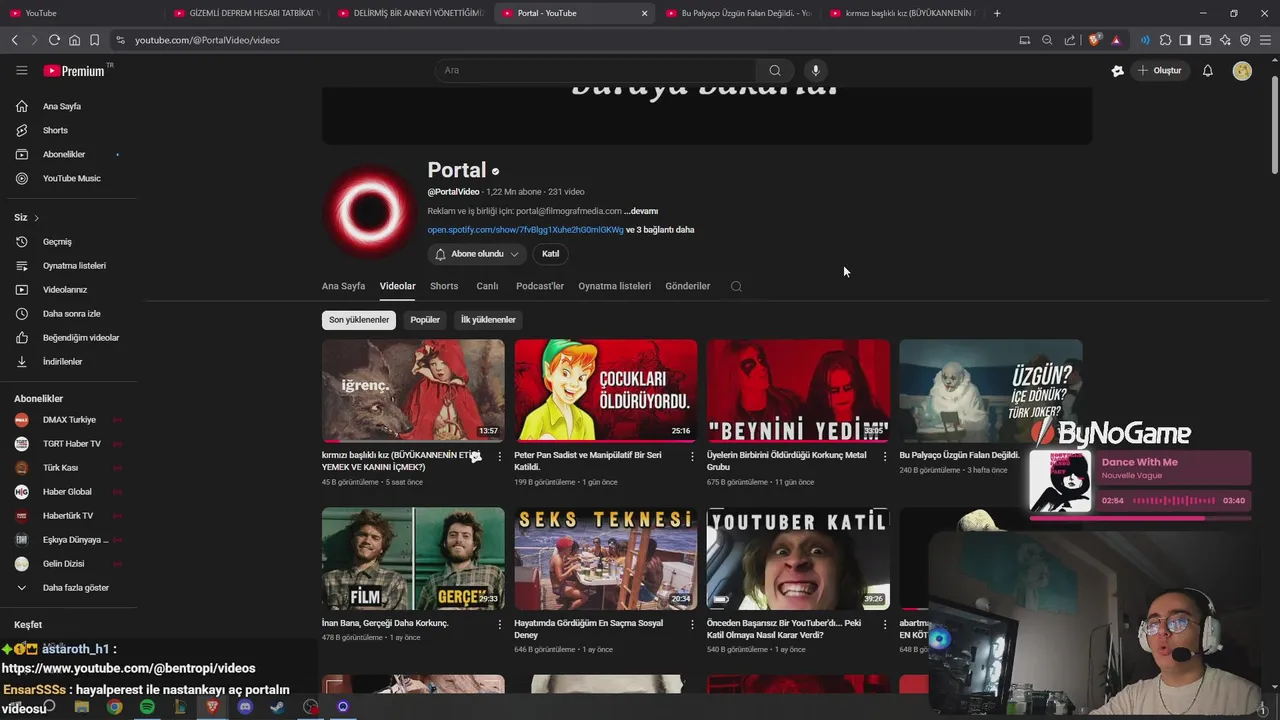Switch to the channel Shorts tab
Screen dimensions: 1280x720
(444, 286)
